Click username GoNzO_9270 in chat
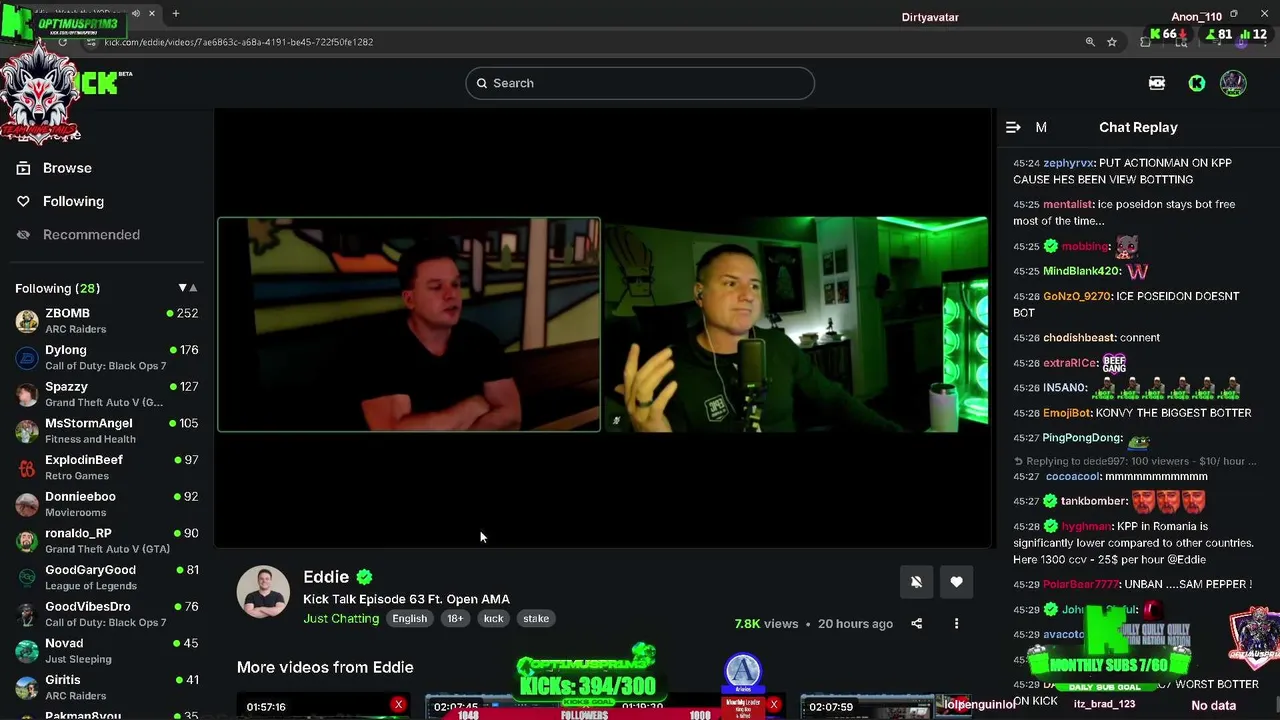Viewport: 1280px width, 720px height. click(1077, 296)
